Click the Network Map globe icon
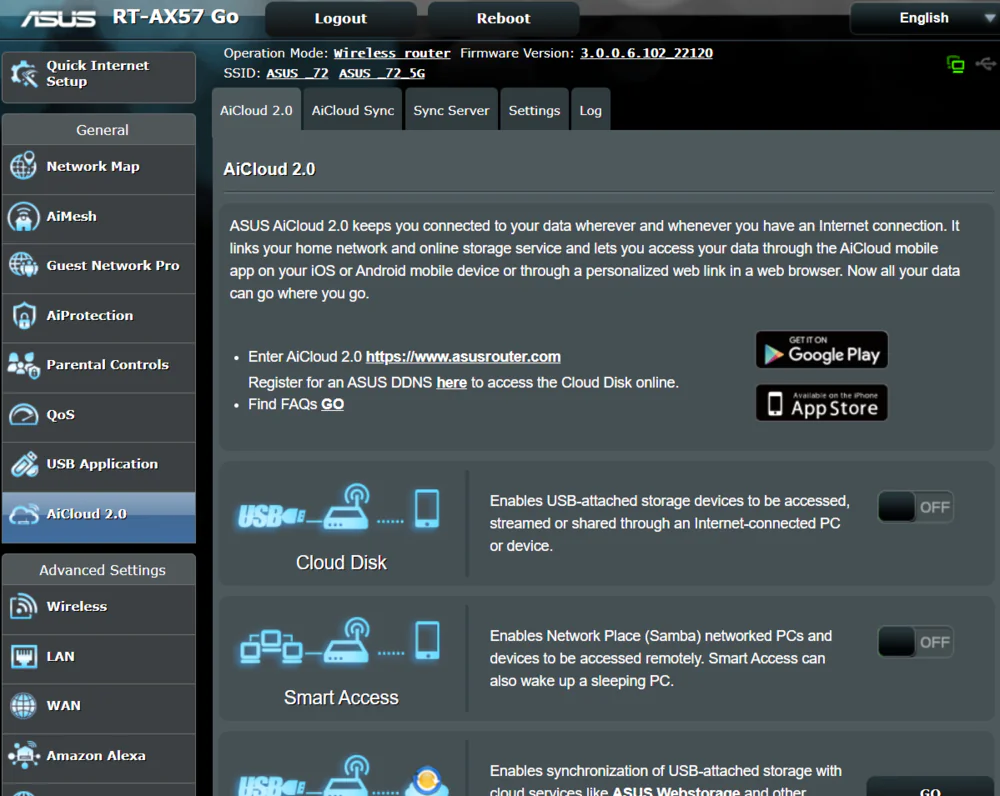 coord(24,166)
